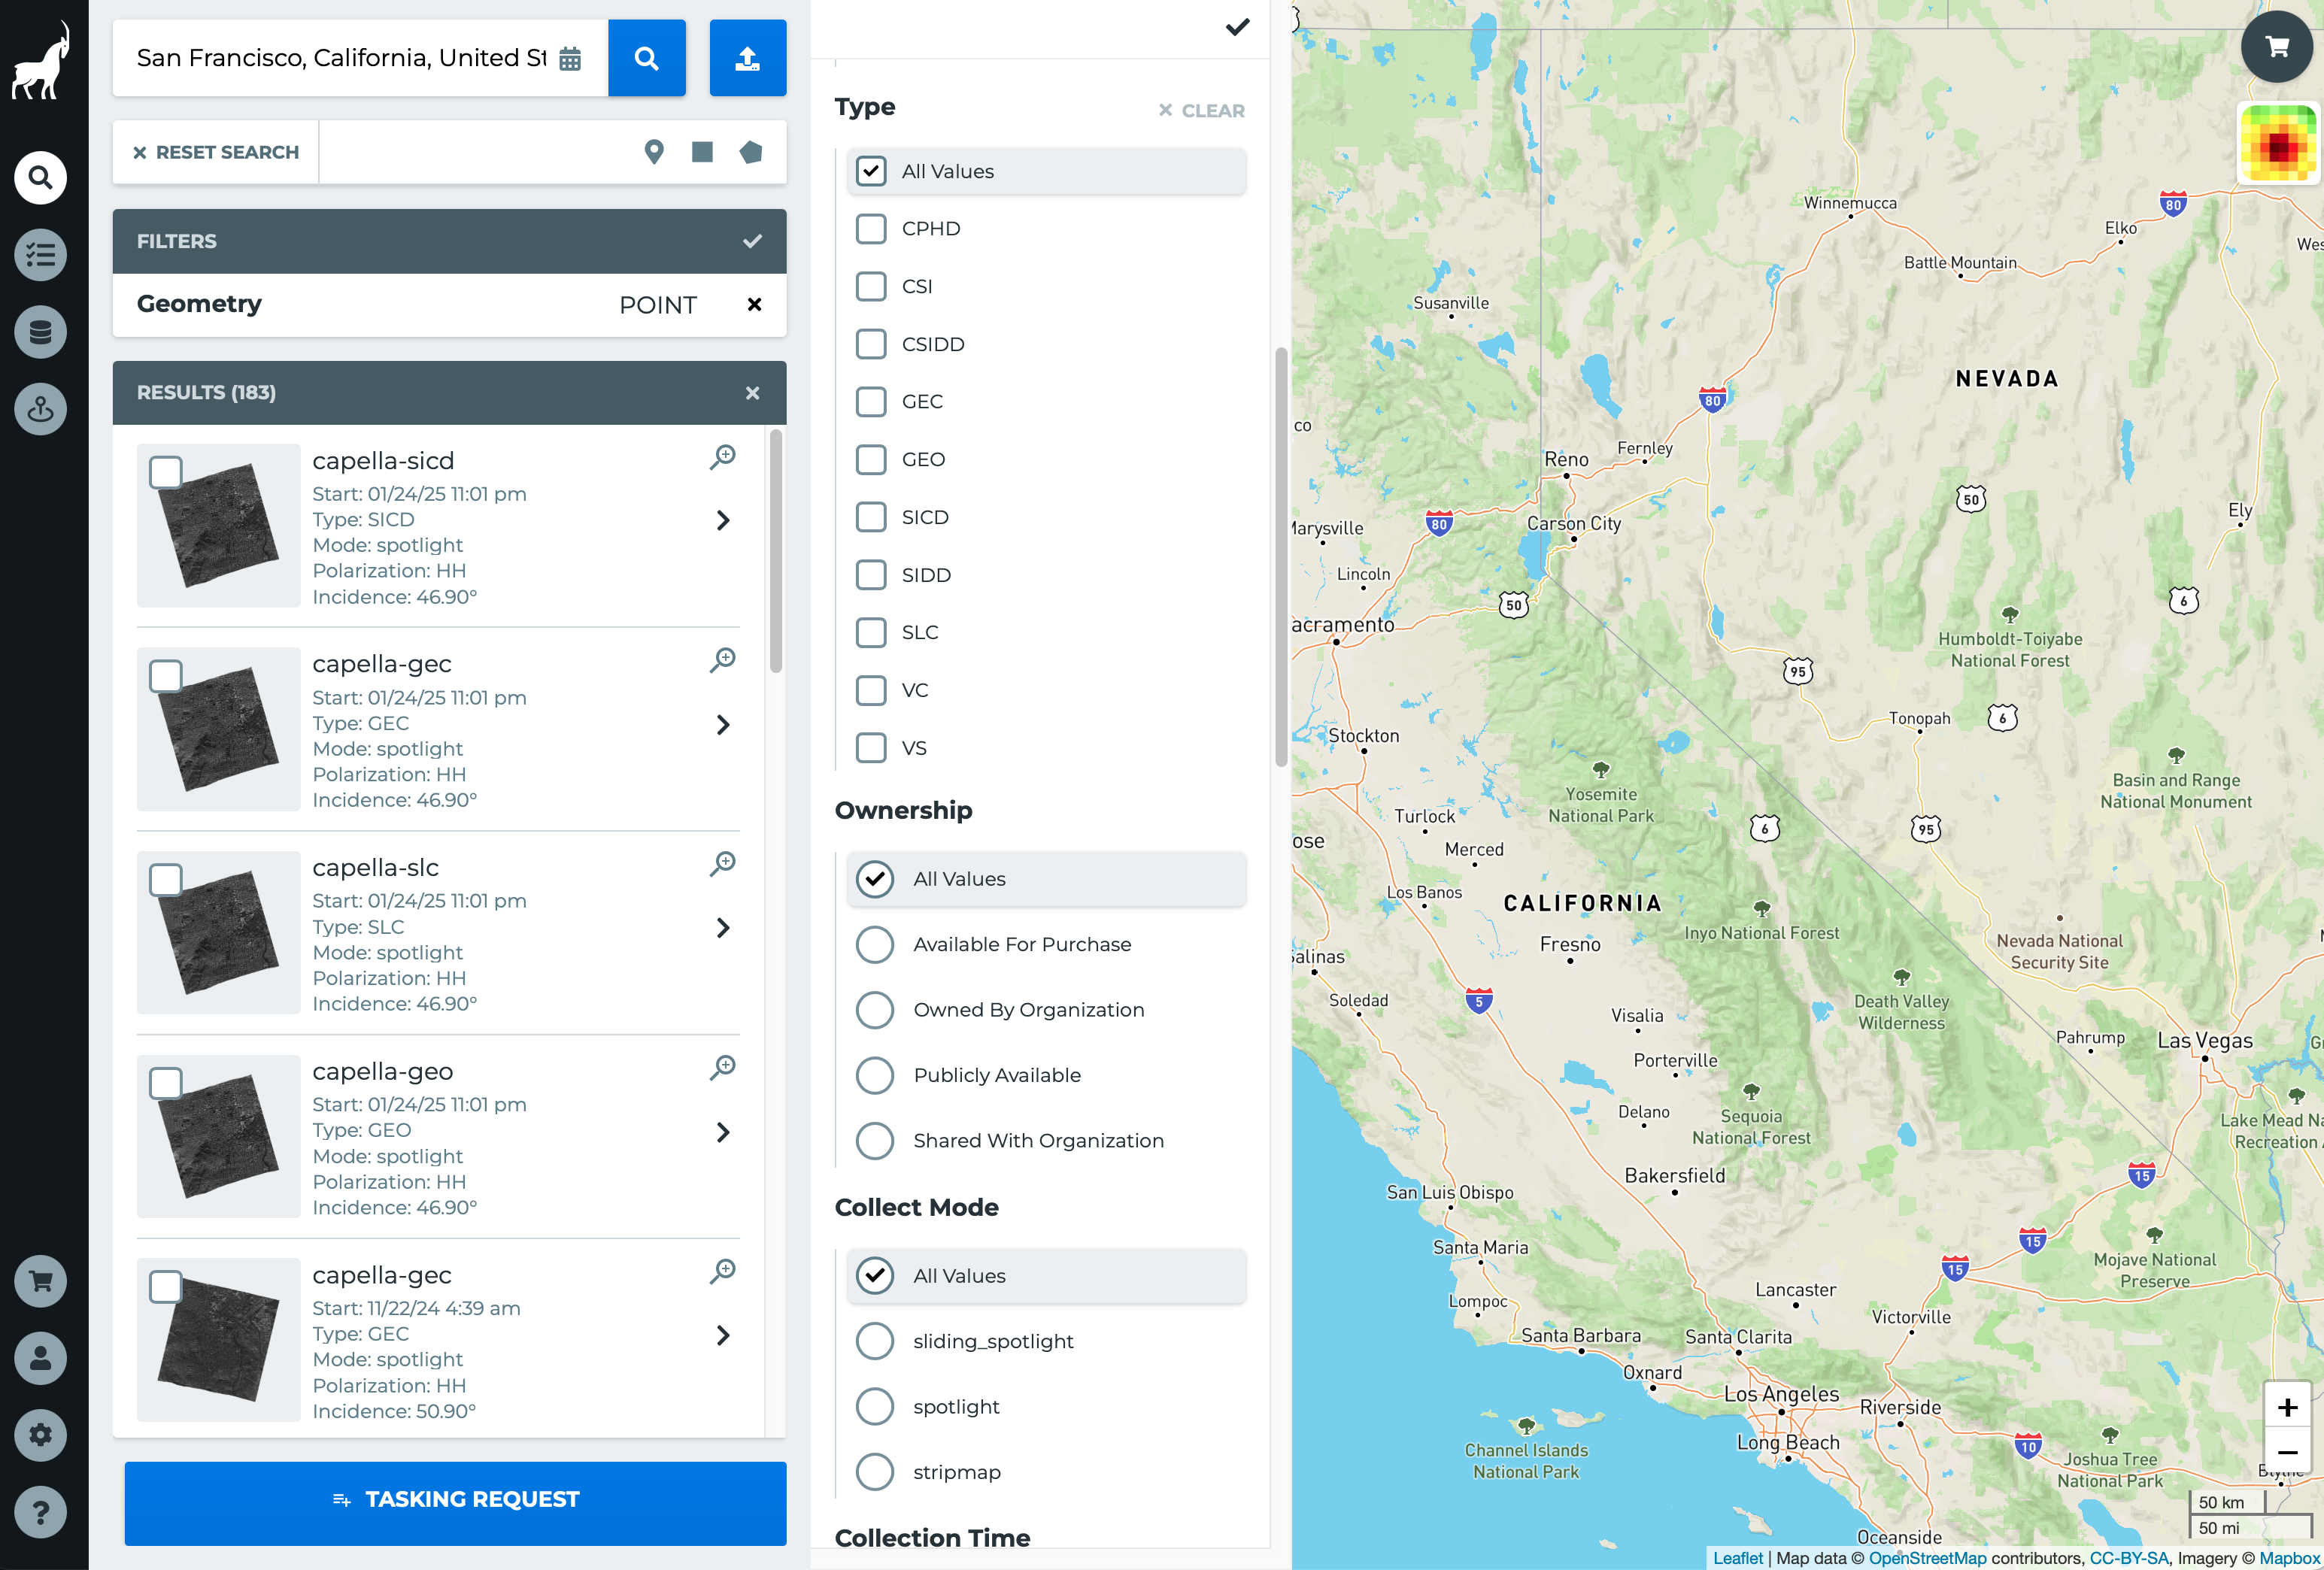Check the VS type checkbox
The height and width of the screenshot is (1570, 2324).
pyautogui.click(x=871, y=748)
